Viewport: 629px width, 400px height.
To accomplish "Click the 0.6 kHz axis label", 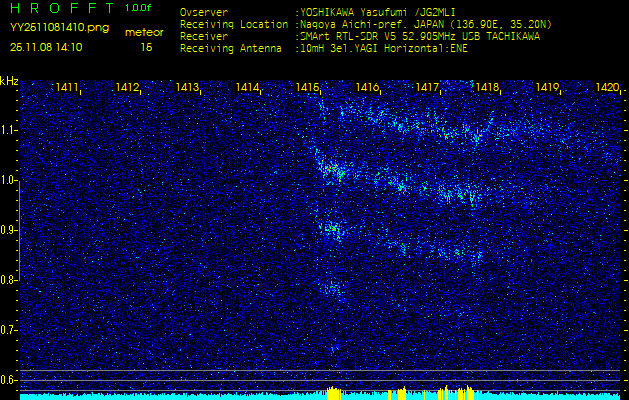I will [10, 380].
